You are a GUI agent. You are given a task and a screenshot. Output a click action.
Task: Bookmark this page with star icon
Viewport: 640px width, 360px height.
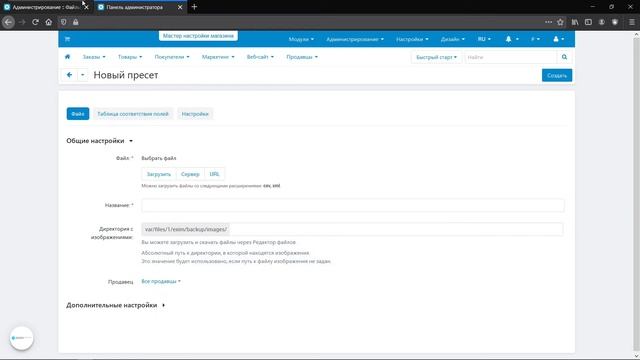[x=560, y=22]
